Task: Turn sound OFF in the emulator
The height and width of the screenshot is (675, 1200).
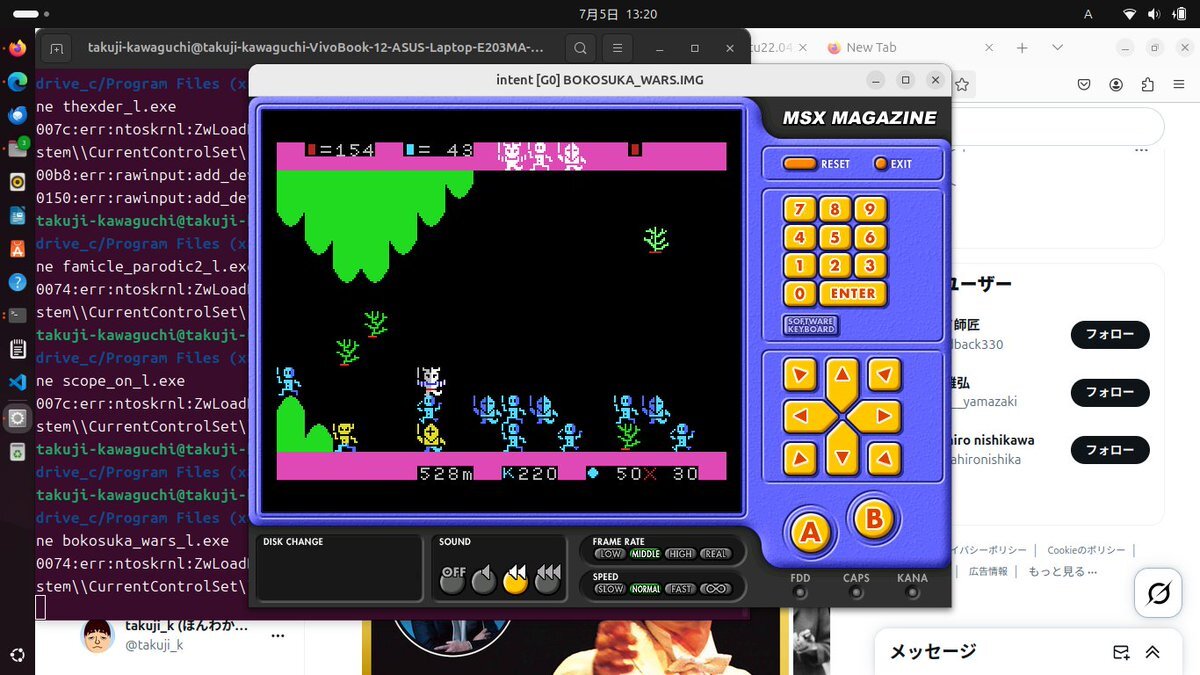Action: [453, 578]
